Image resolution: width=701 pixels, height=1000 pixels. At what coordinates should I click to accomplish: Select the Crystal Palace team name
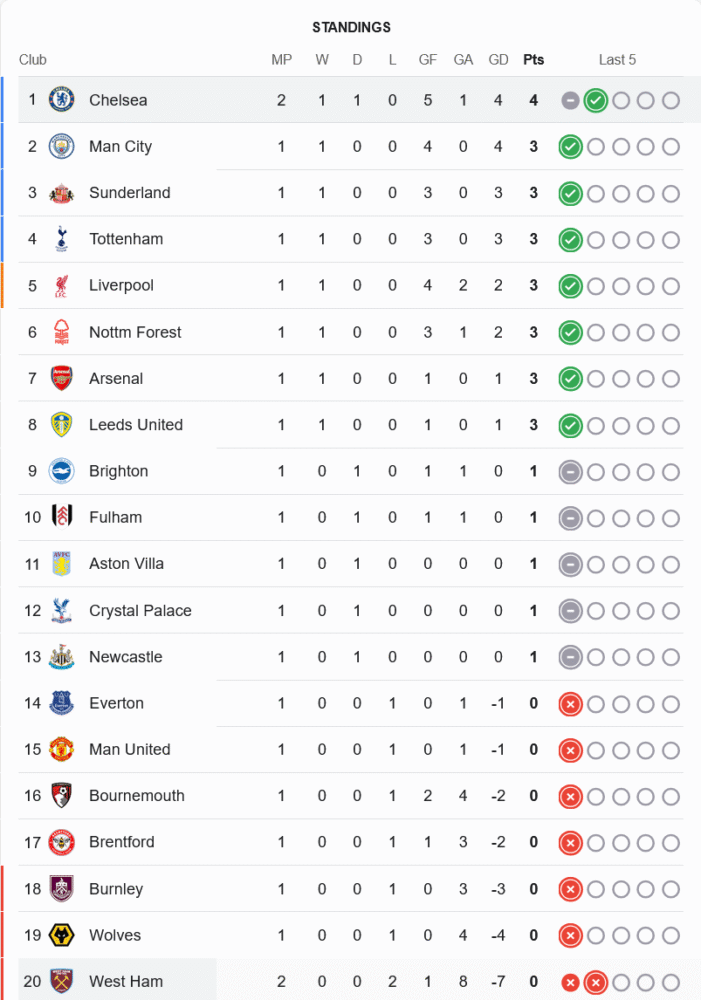coord(140,611)
